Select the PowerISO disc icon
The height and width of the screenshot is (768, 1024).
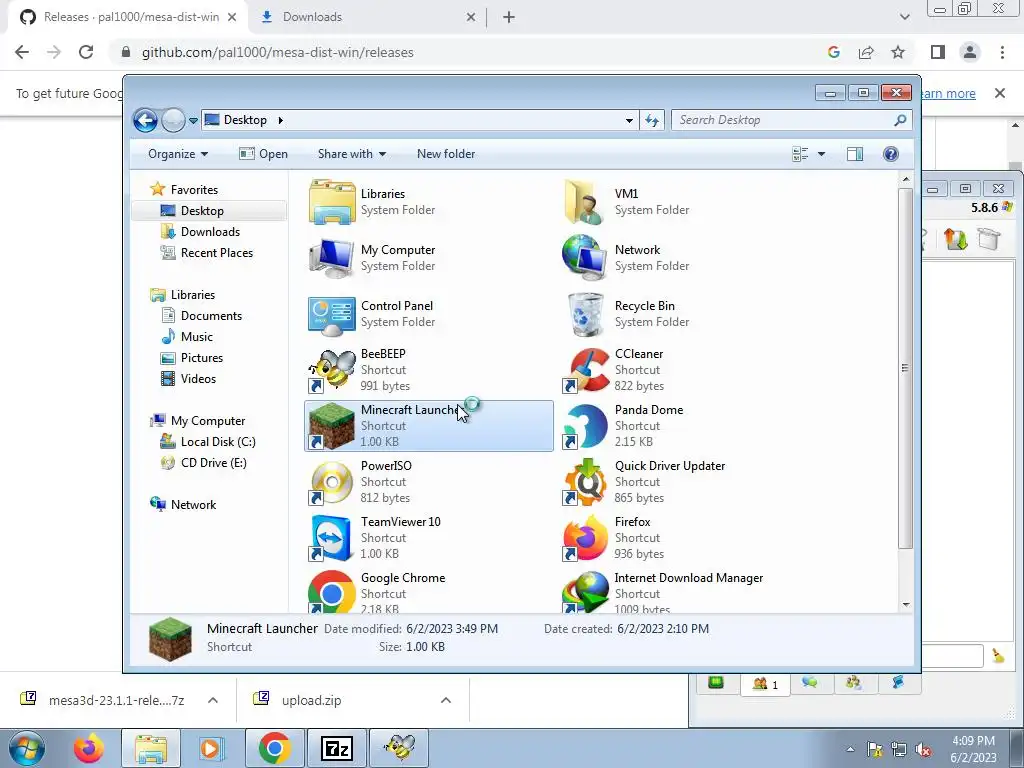(332, 482)
